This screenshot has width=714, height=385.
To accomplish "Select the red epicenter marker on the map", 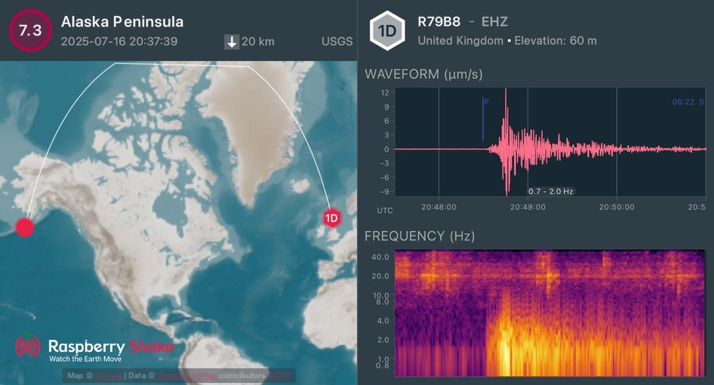I will (x=25, y=228).
